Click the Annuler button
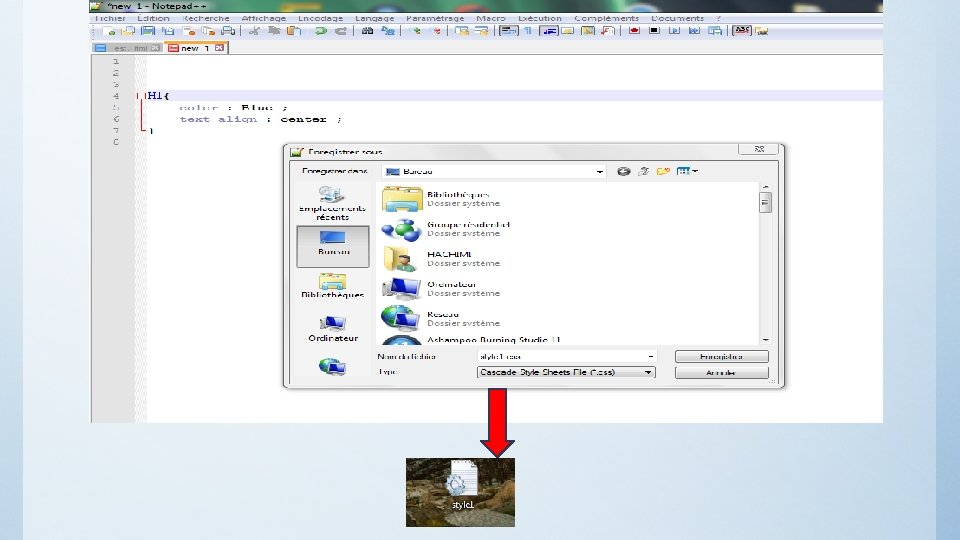 tap(721, 372)
